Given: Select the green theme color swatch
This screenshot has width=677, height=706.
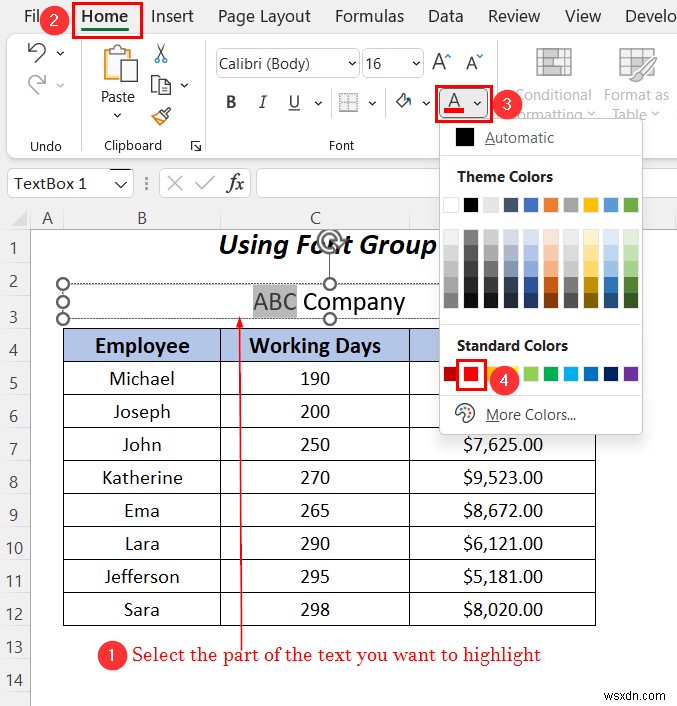Looking at the screenshot, I should [x=631, y=205].
